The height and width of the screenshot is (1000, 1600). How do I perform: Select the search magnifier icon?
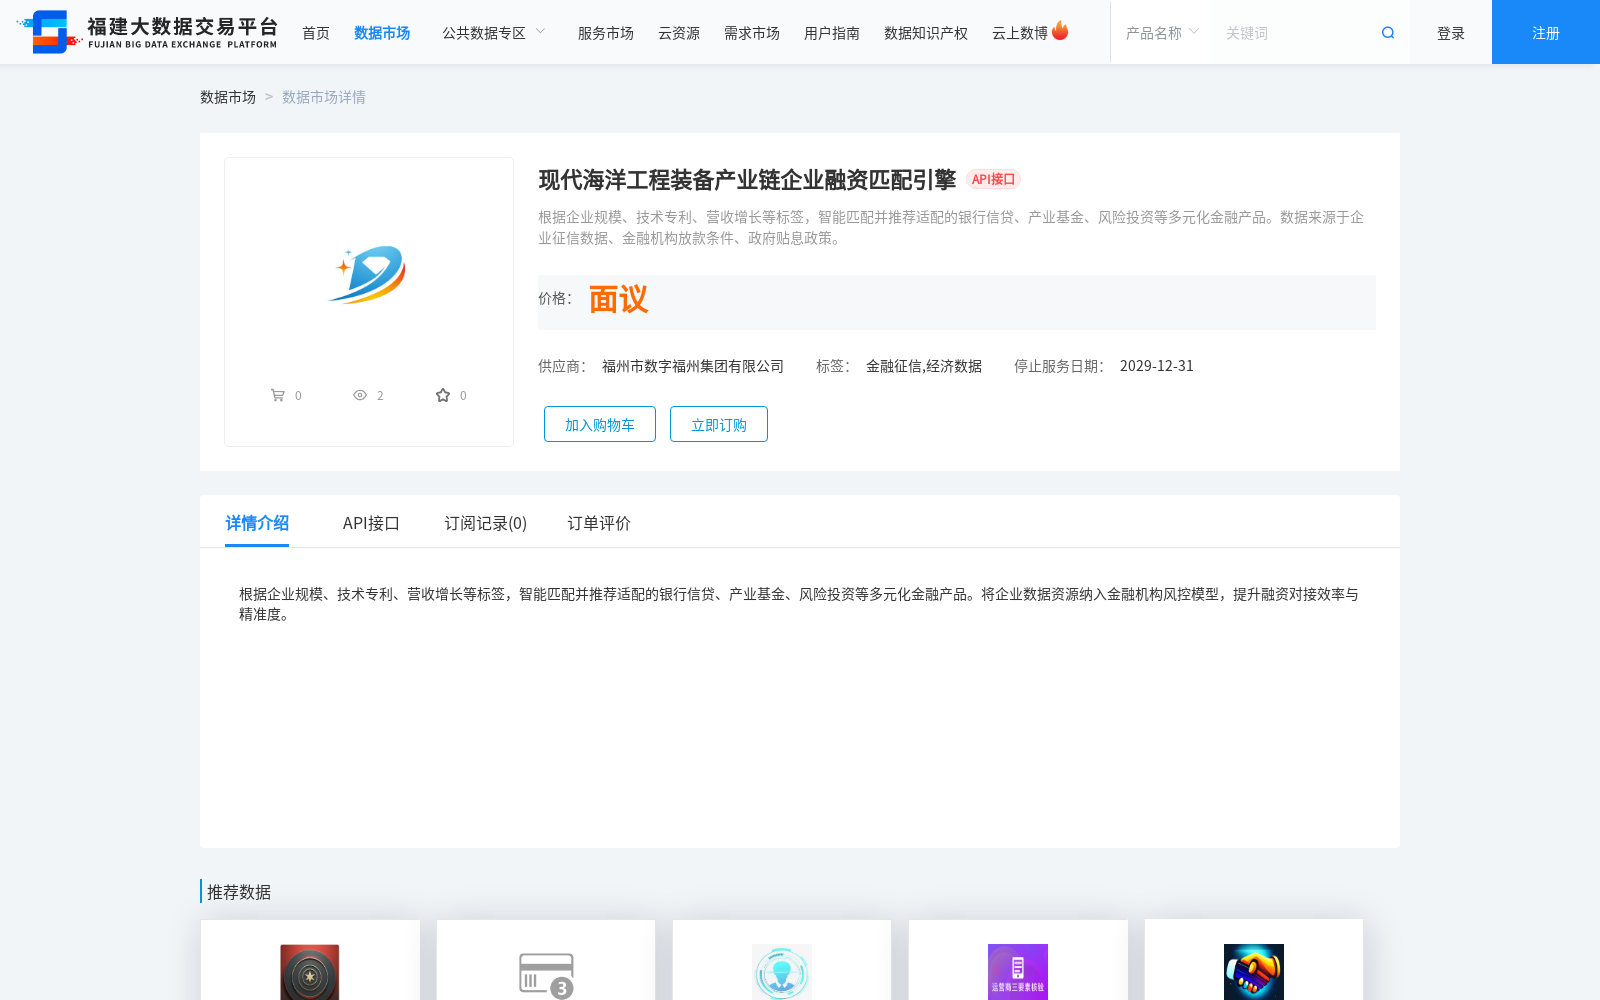point(1387,32)
